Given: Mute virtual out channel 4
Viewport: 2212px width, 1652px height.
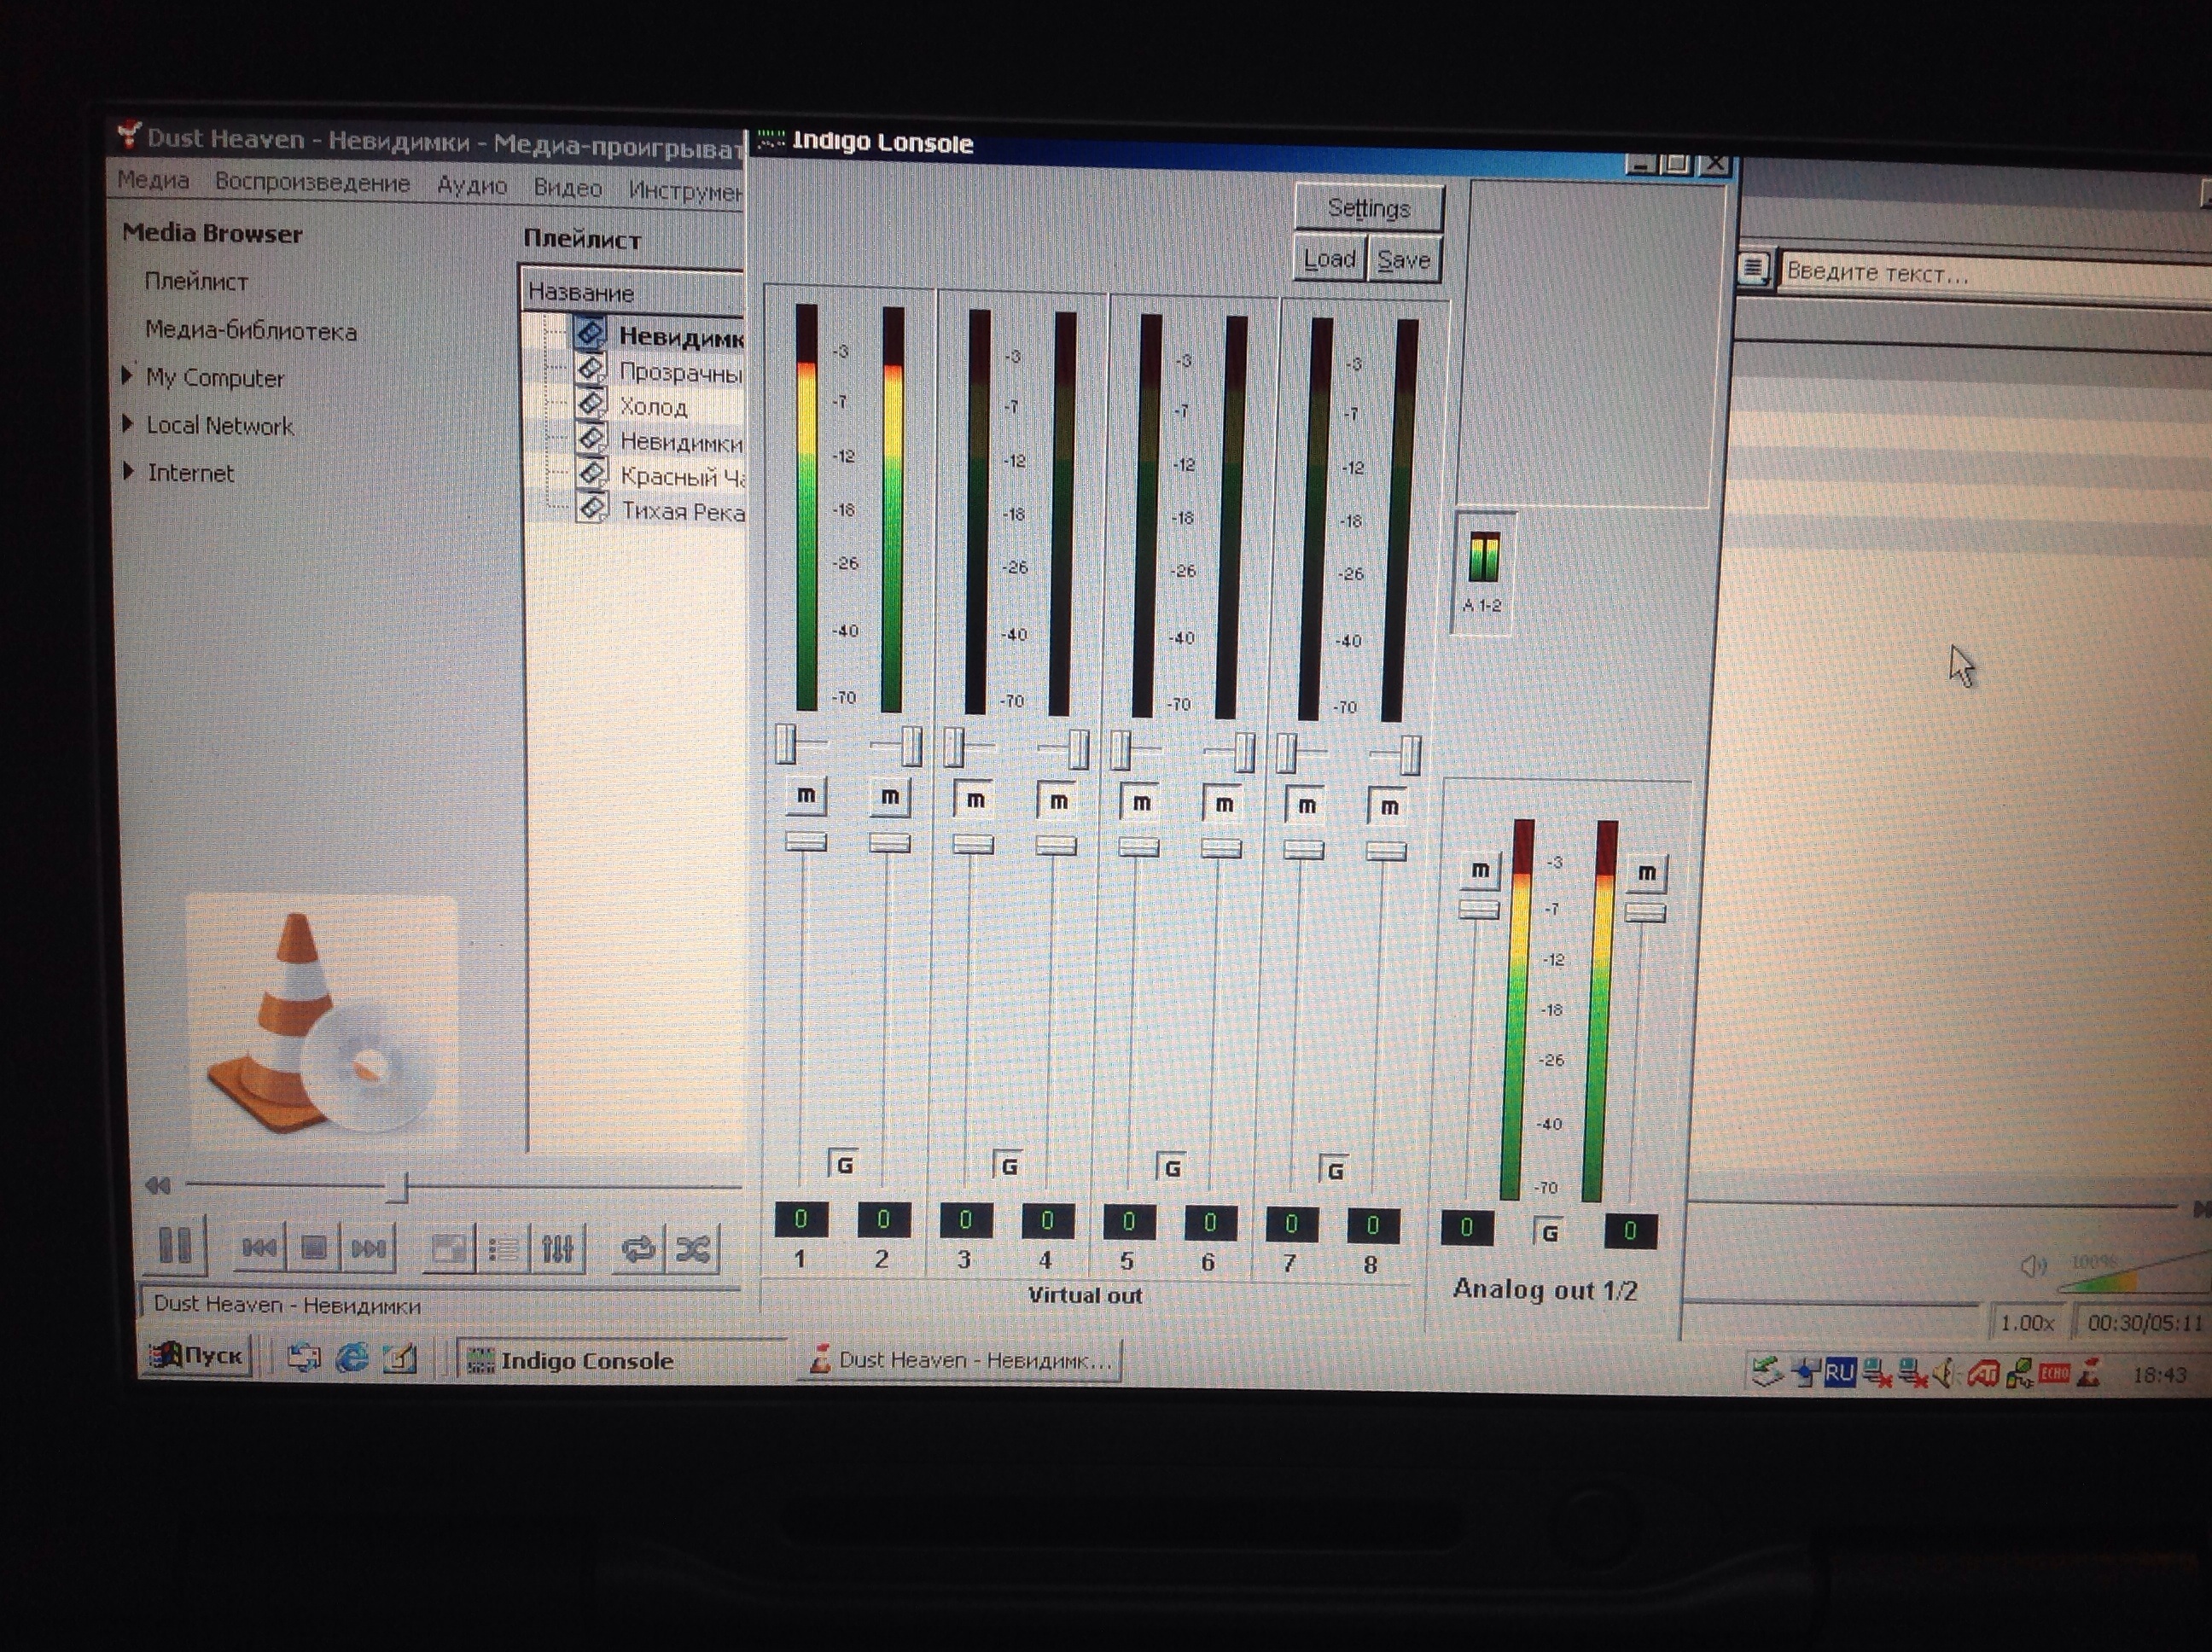Looking at the screenshot, I should click(x=1058, y=801).
